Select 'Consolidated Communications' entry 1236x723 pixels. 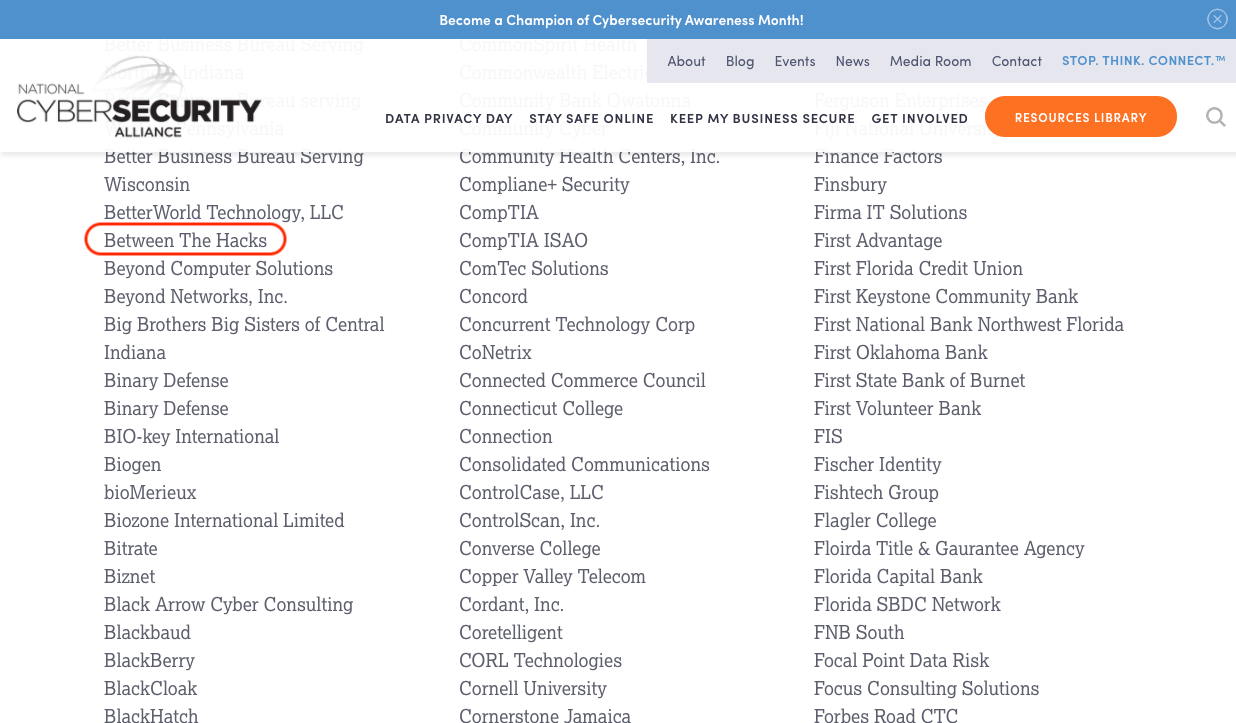pos(584,464)
